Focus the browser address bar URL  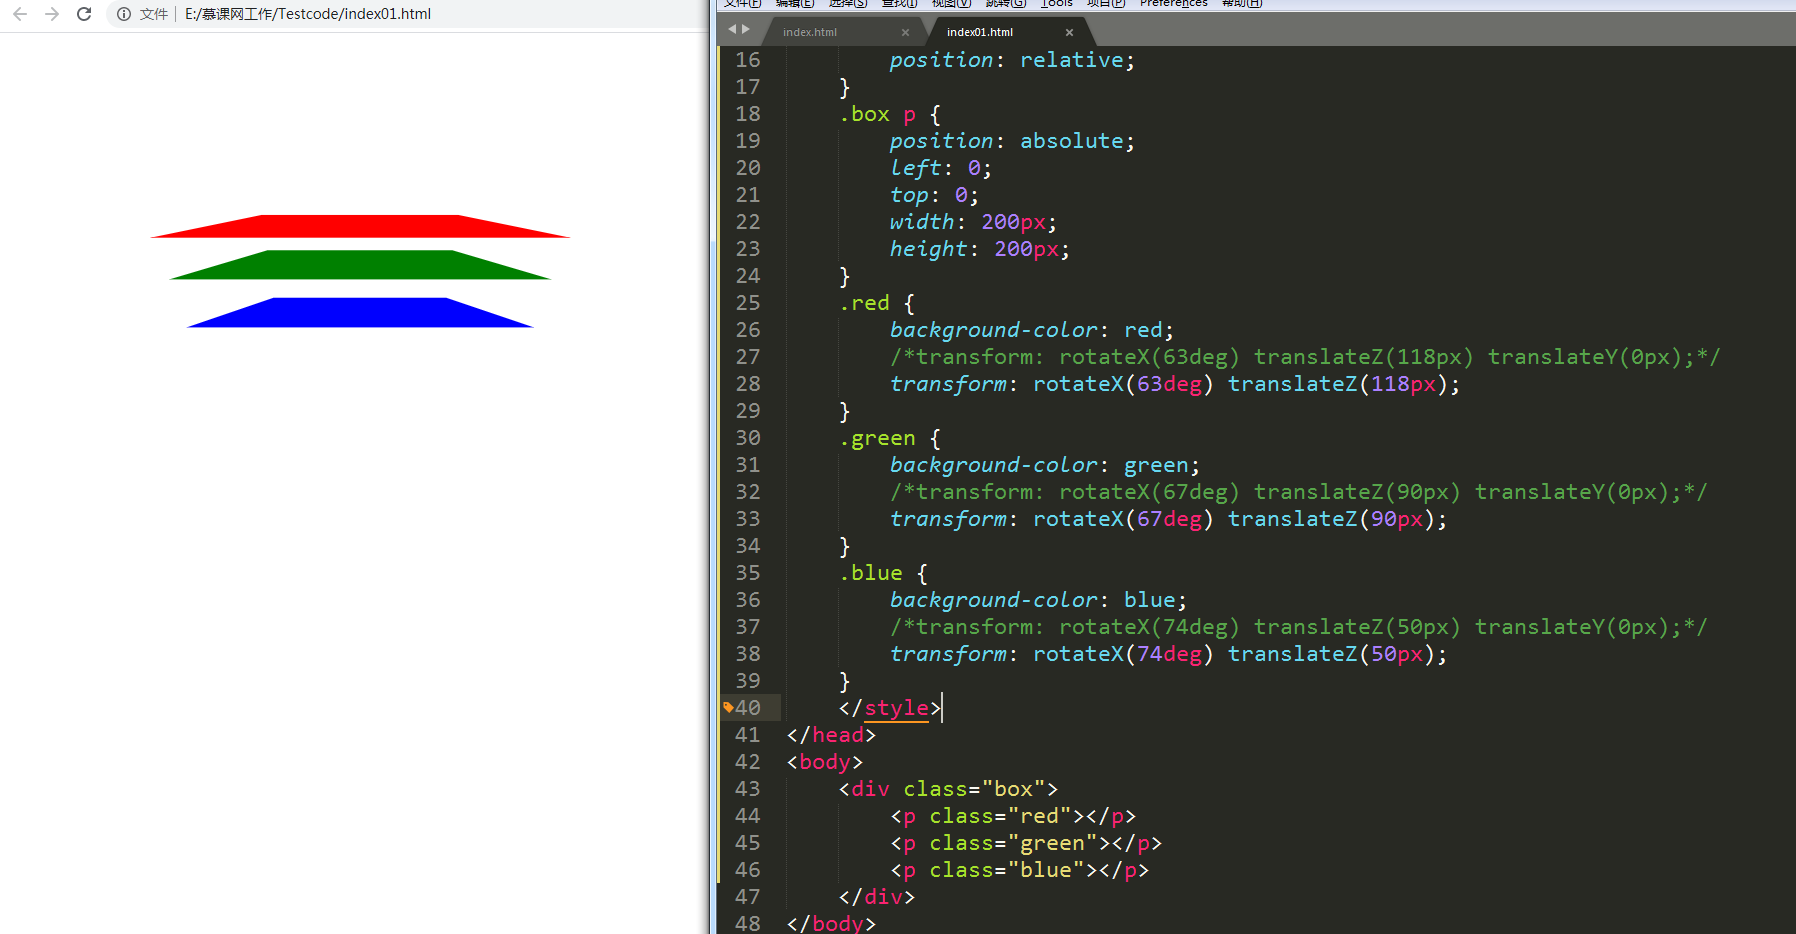click(308, 14)
